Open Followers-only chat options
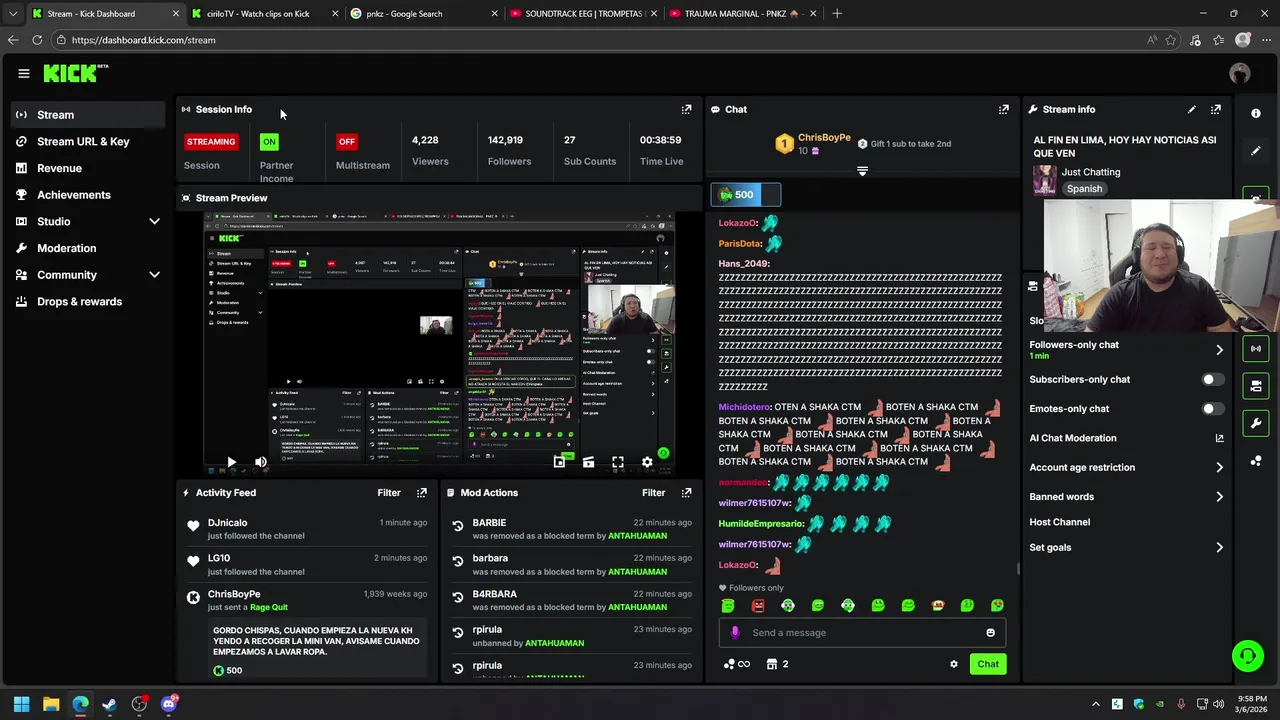1280x720 pixels. (x=1126, y=349)
